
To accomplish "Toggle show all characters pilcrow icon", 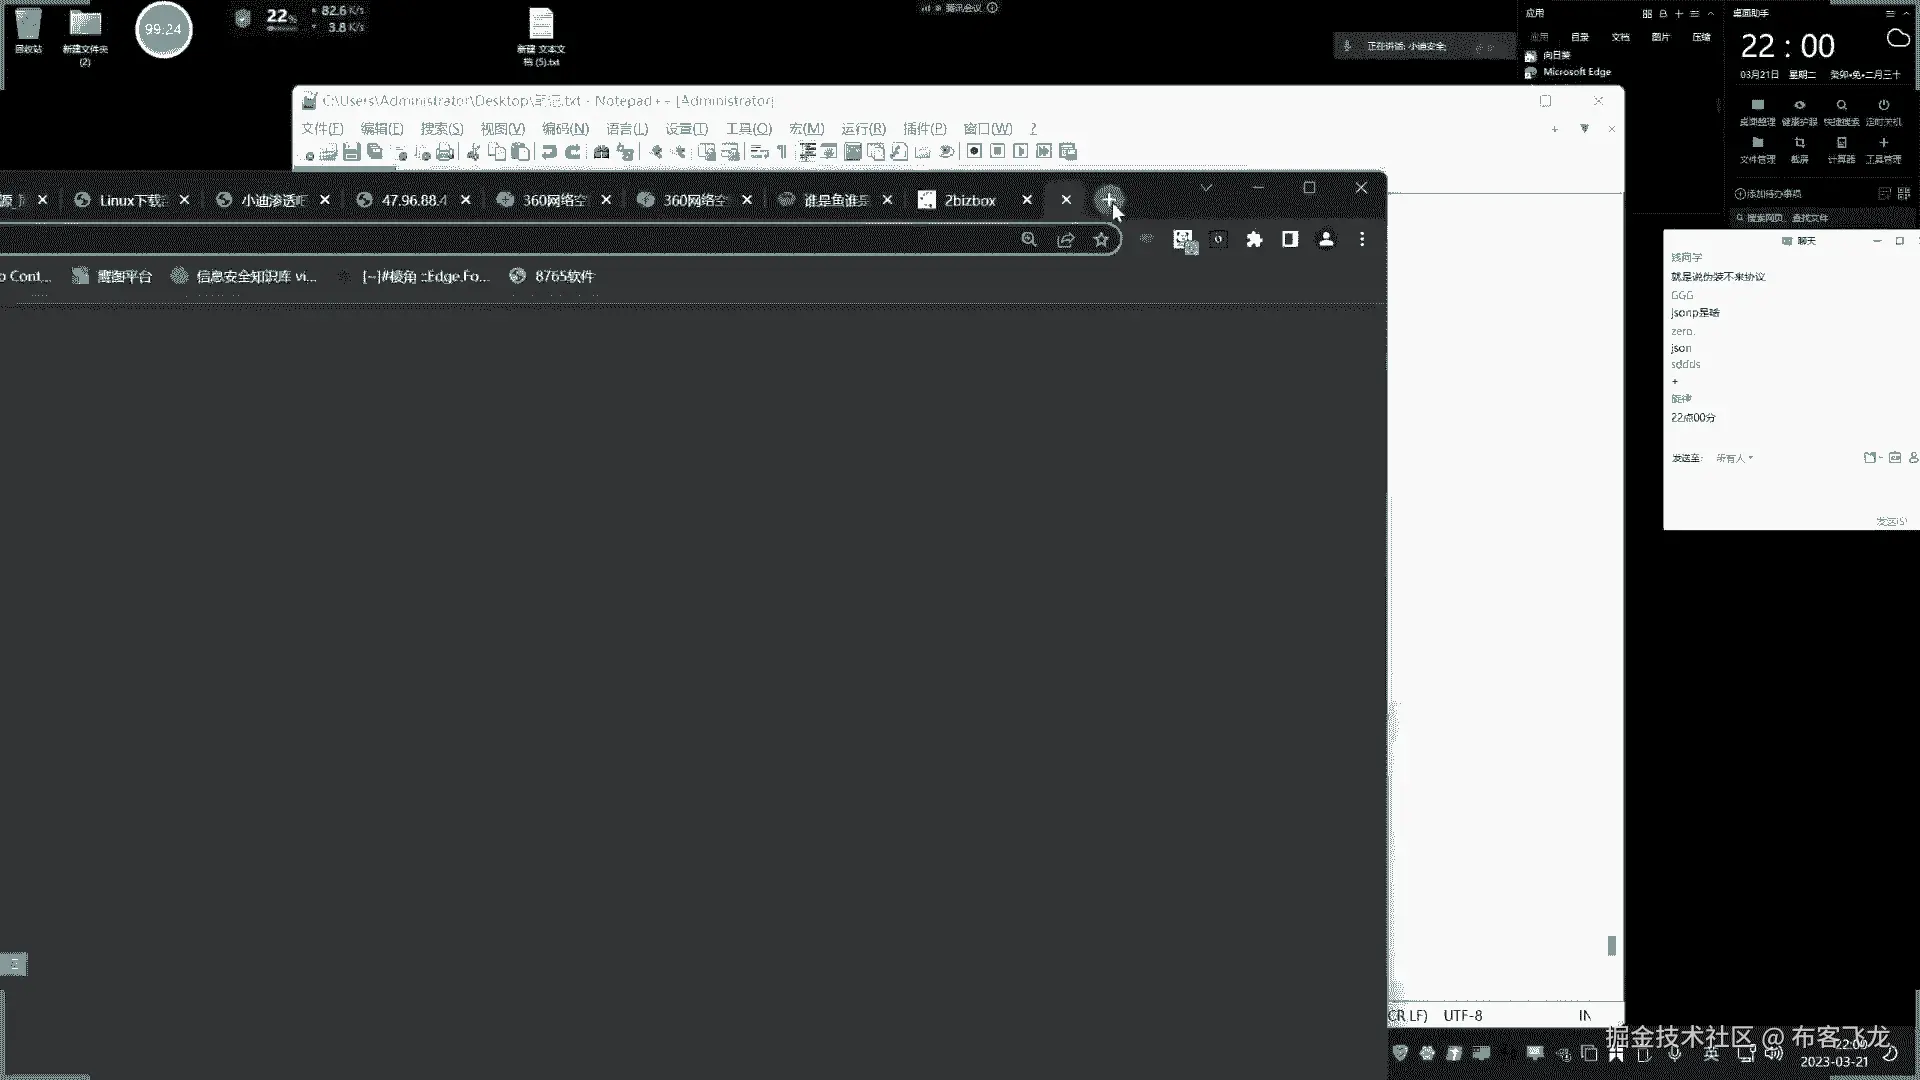I will [x=782, y=152].
